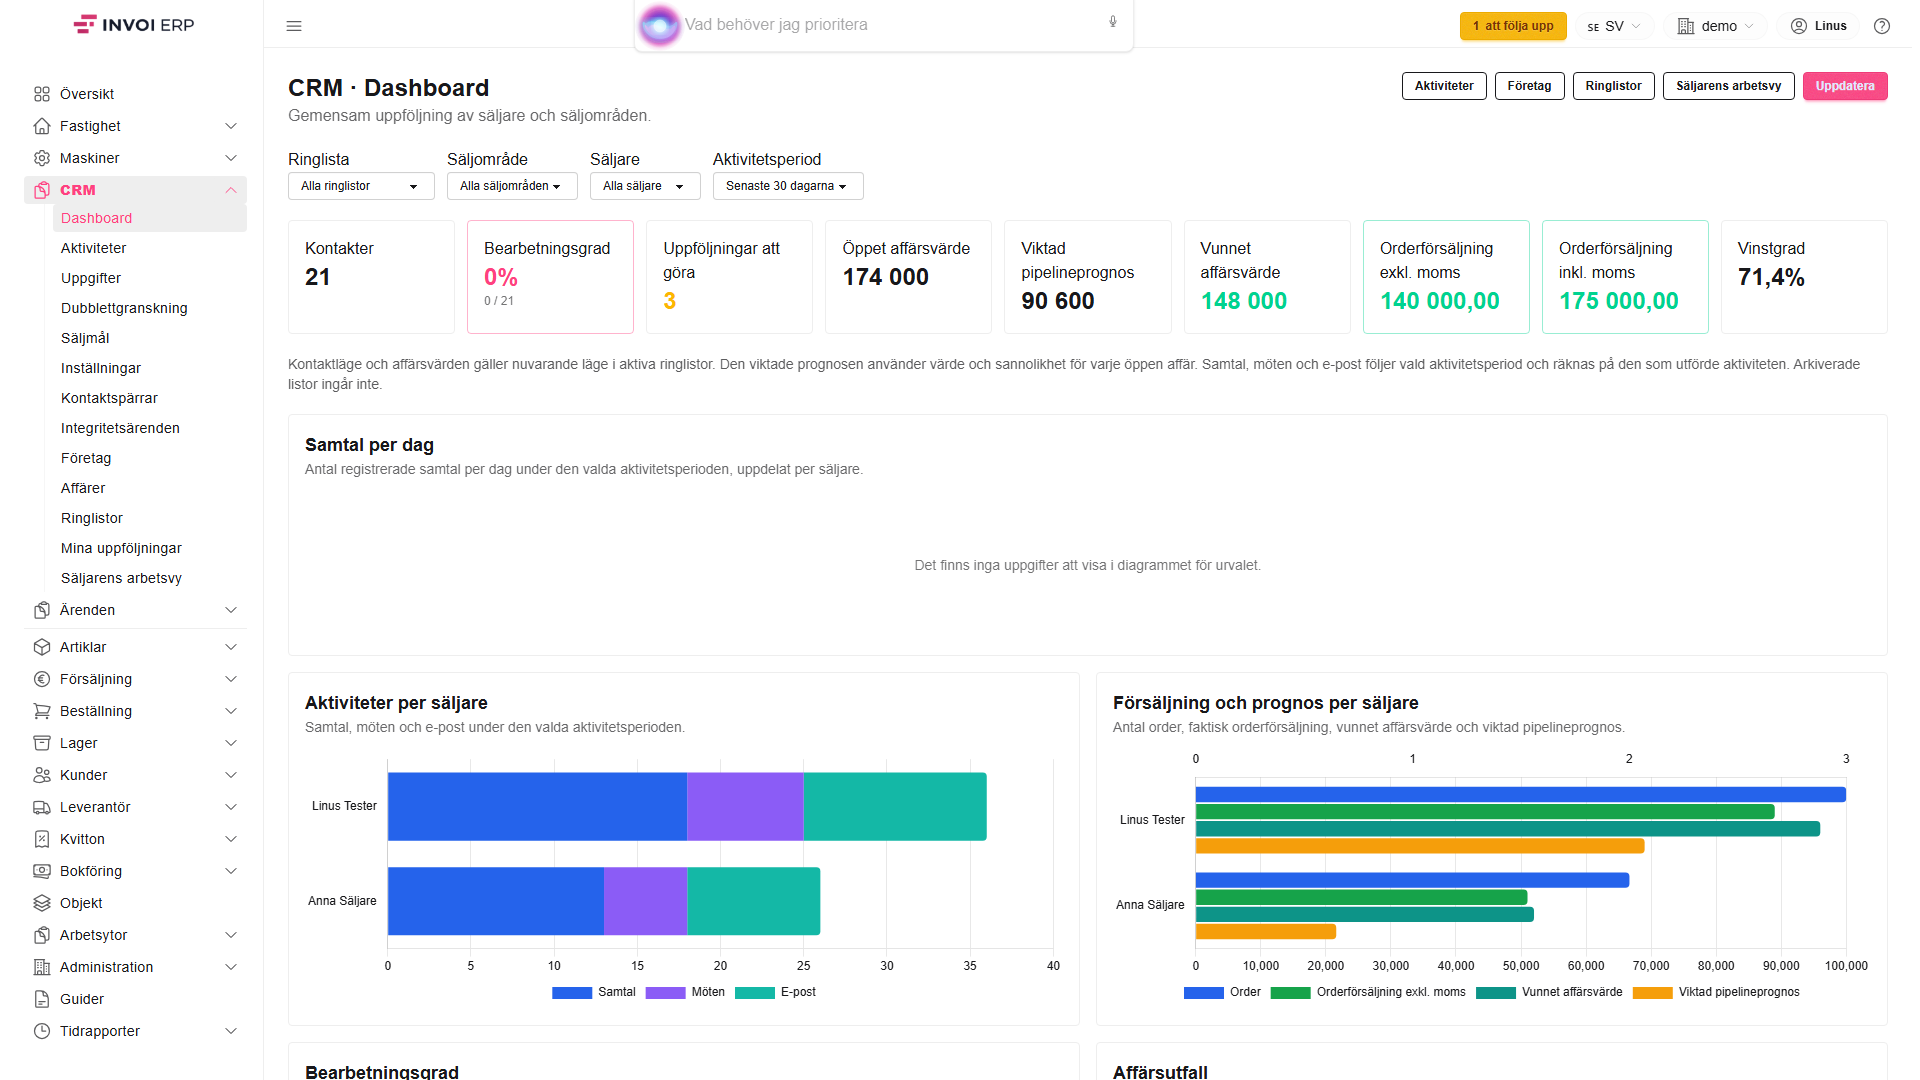
Task: Click the Ringlistor header button
Action: click(x=1613, y=86)
